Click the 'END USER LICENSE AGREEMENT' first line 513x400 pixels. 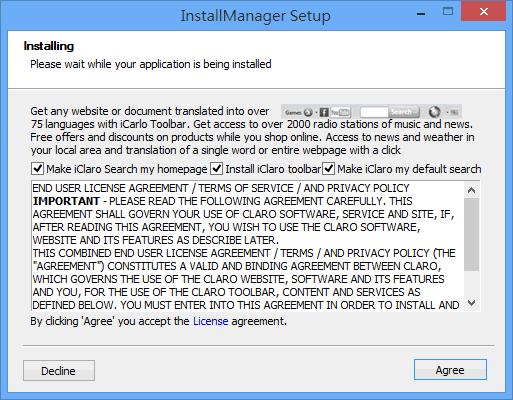pyautogui.click(x=221, y=188)
